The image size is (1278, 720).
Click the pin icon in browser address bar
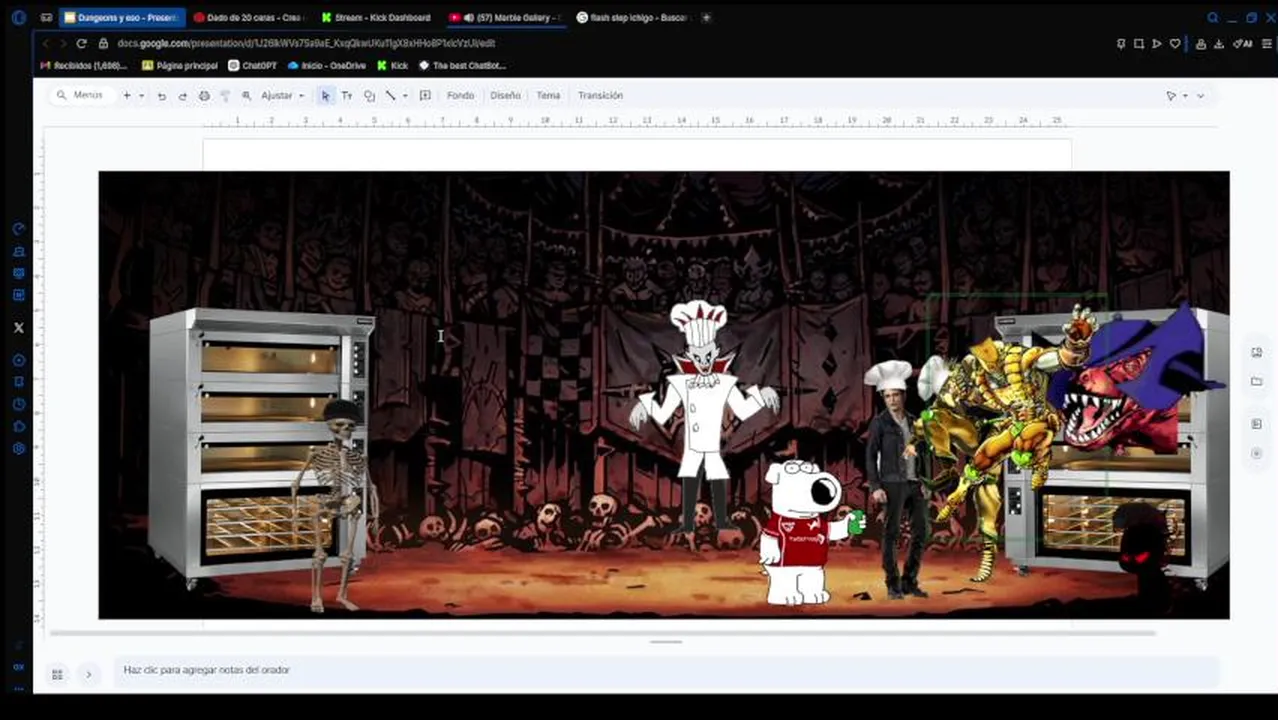pyautogui.click(x=1121, y=44)
